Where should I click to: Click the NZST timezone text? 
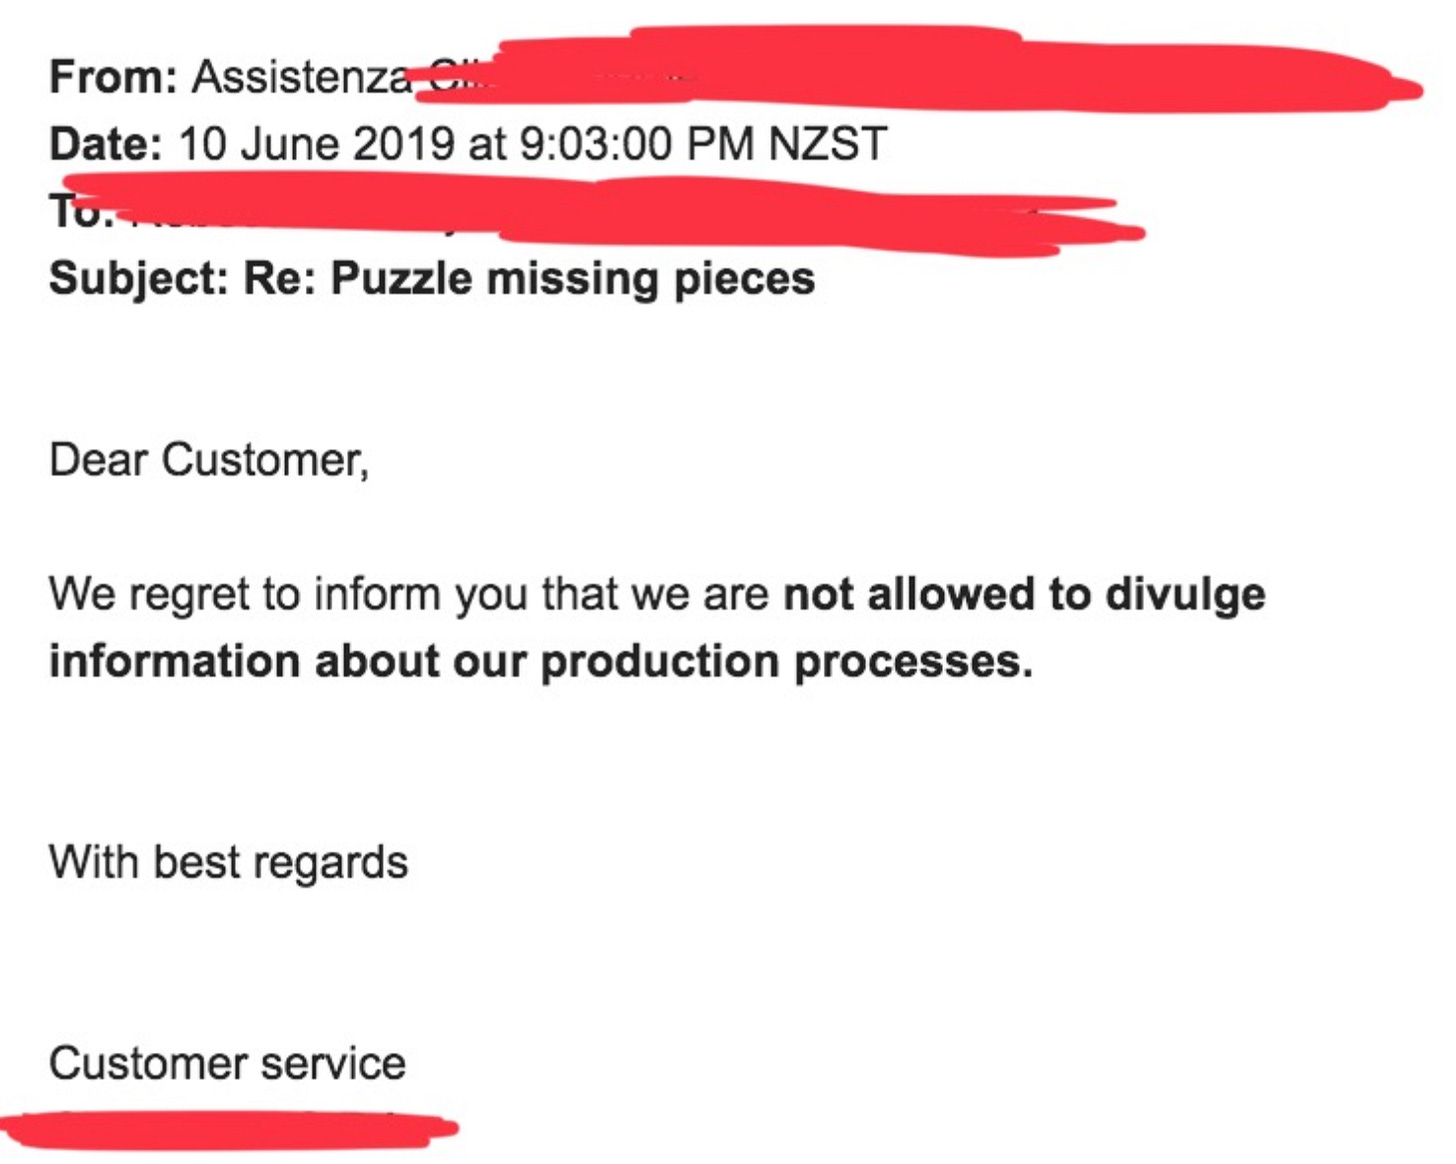pyautogui.click(x=828, y=143)
